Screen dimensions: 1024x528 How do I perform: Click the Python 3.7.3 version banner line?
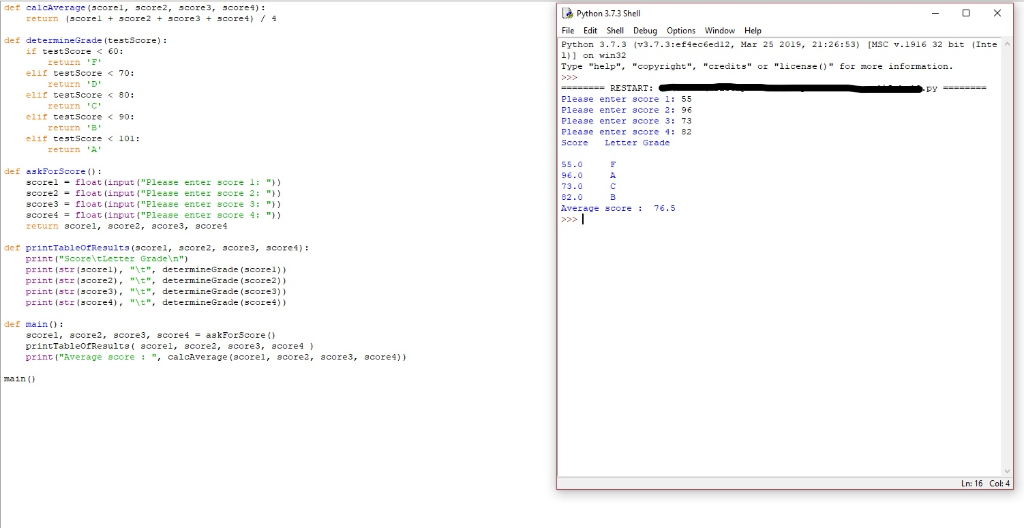coord(779,50)
